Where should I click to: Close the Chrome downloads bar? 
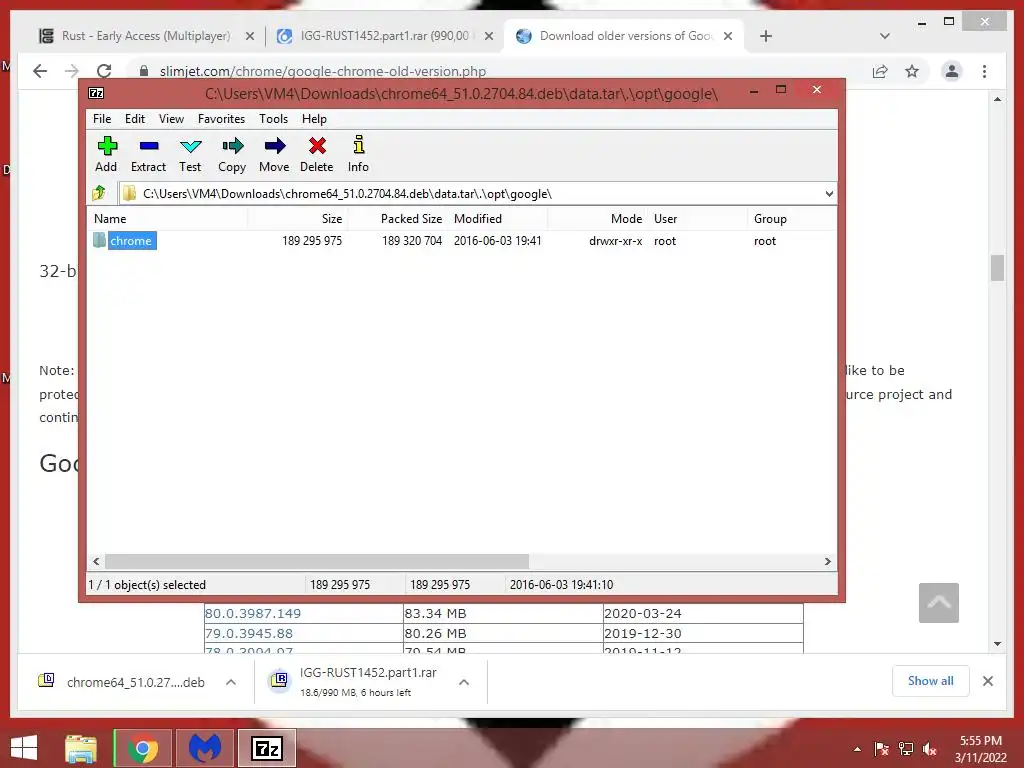[x=988, y=681]
